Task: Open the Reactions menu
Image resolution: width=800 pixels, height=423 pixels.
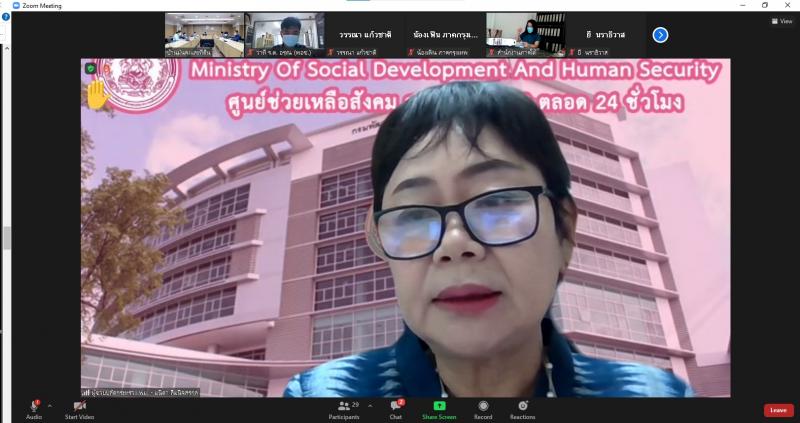Action: (x=522, y=410)
